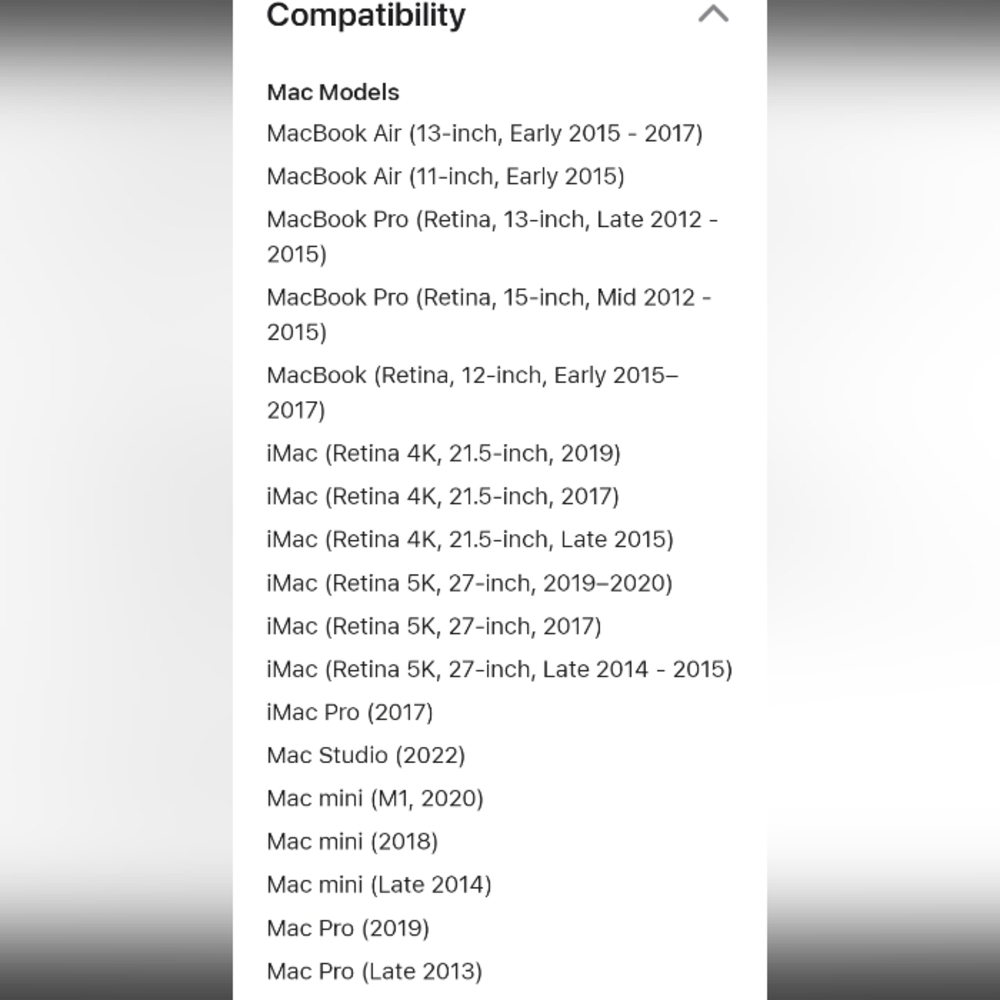Click MacBook Pro Retina 13-inch Late 2012 entry
This screenshot has height=1000, width=1000.
pyautogui.click(x=492, y=237)
